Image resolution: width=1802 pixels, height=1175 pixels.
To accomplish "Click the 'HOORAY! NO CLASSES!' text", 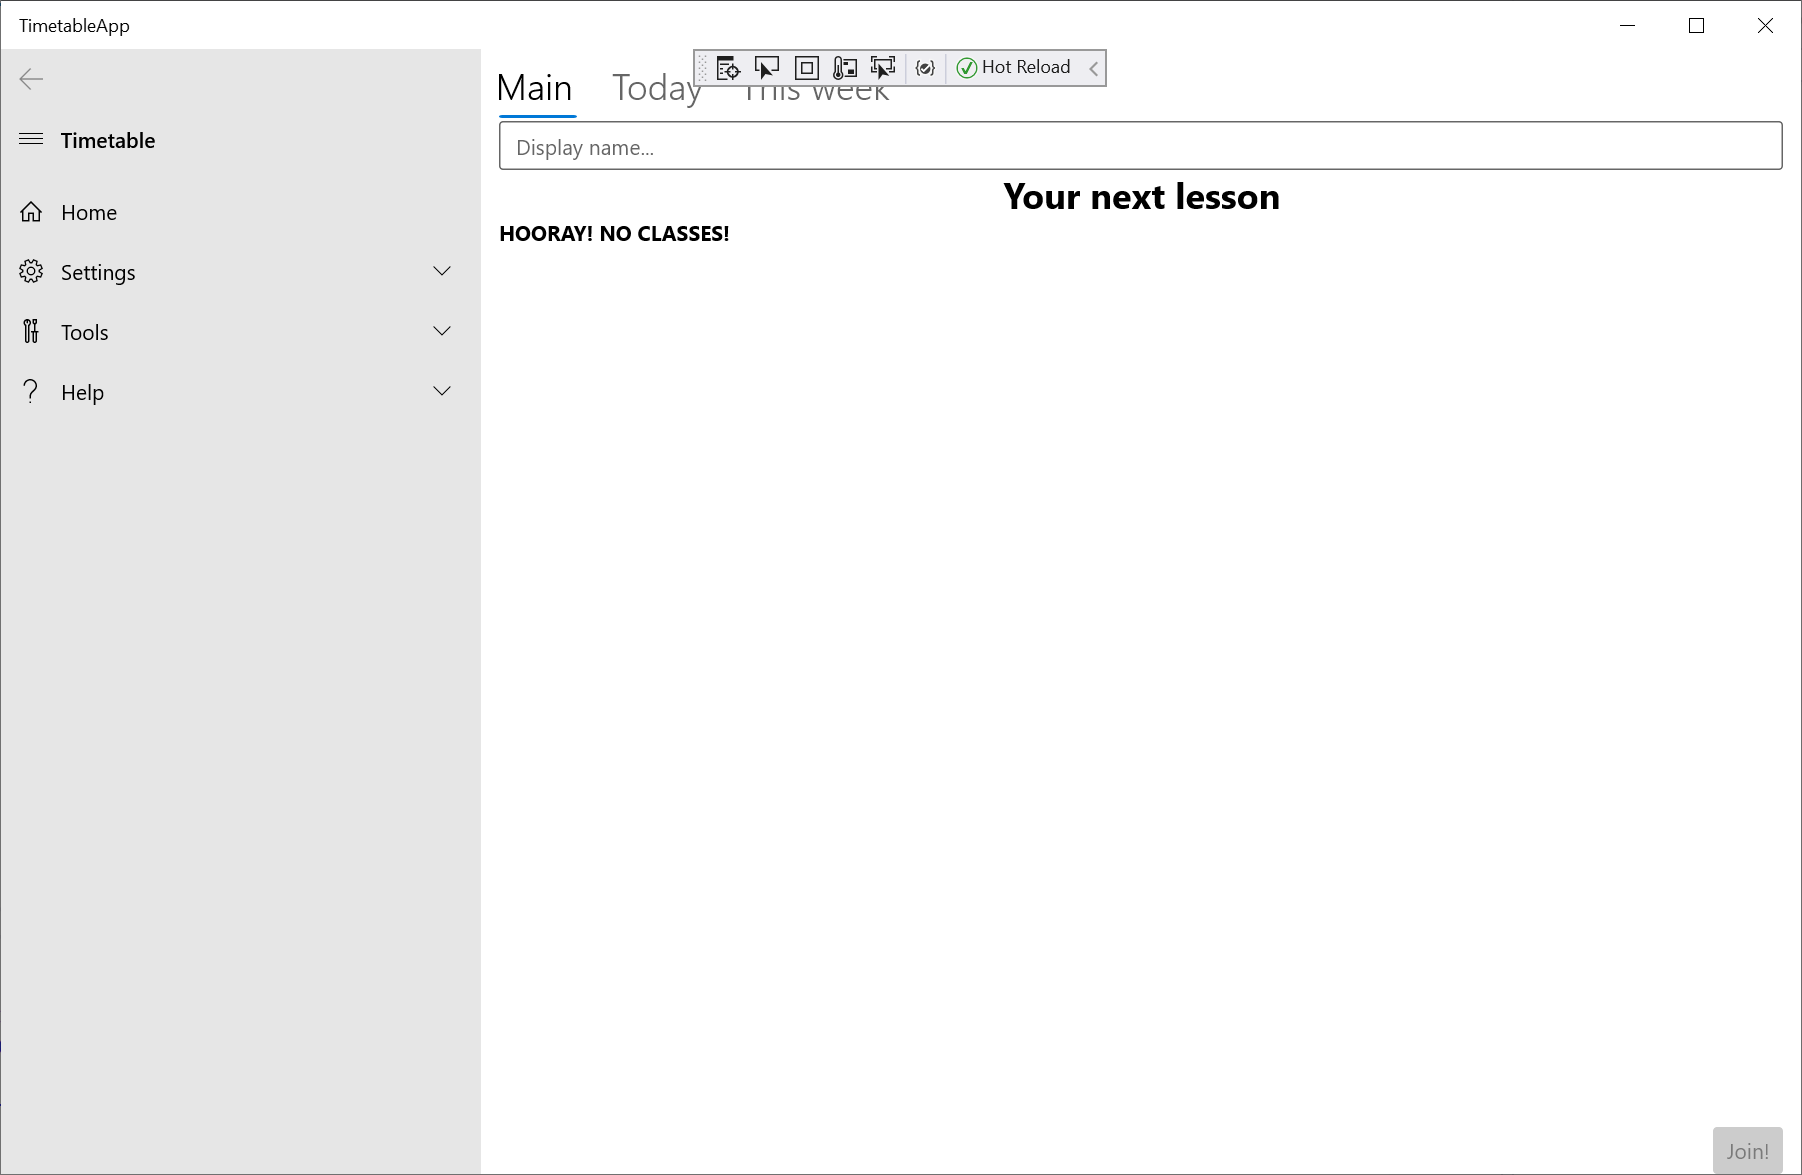I will point(614,234).
